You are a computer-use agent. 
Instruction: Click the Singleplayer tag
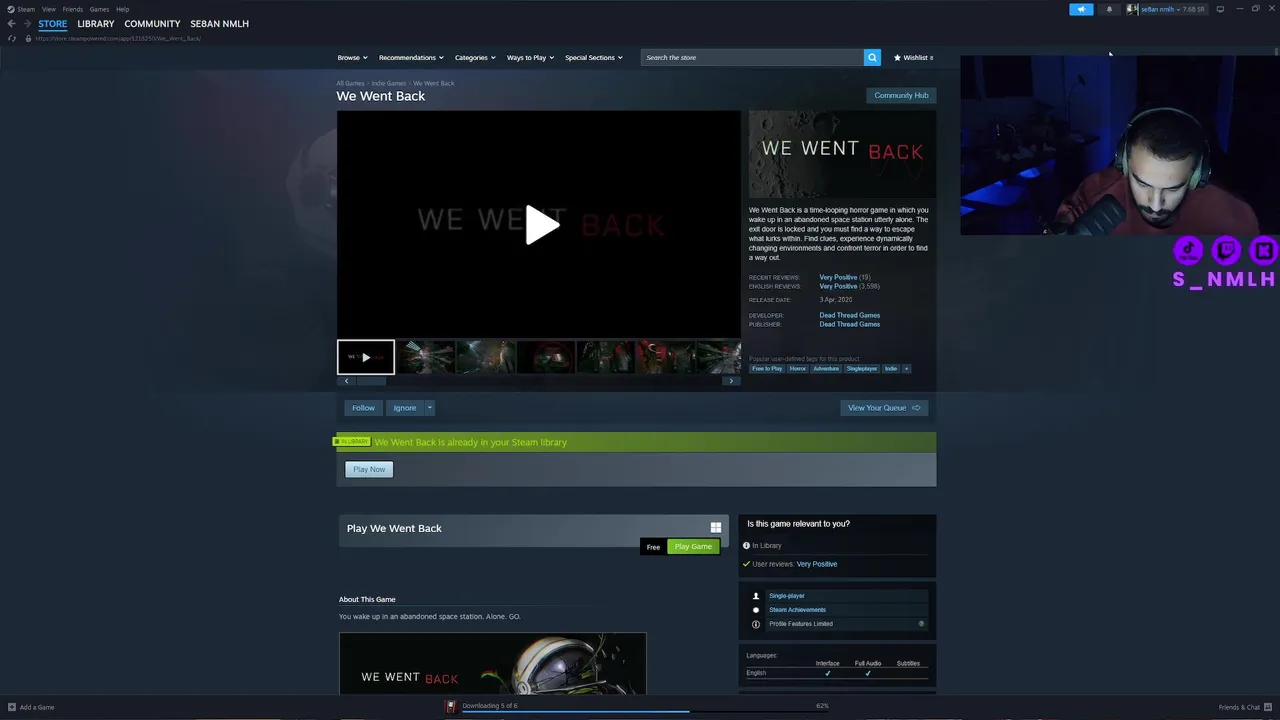tap(861, 369)
